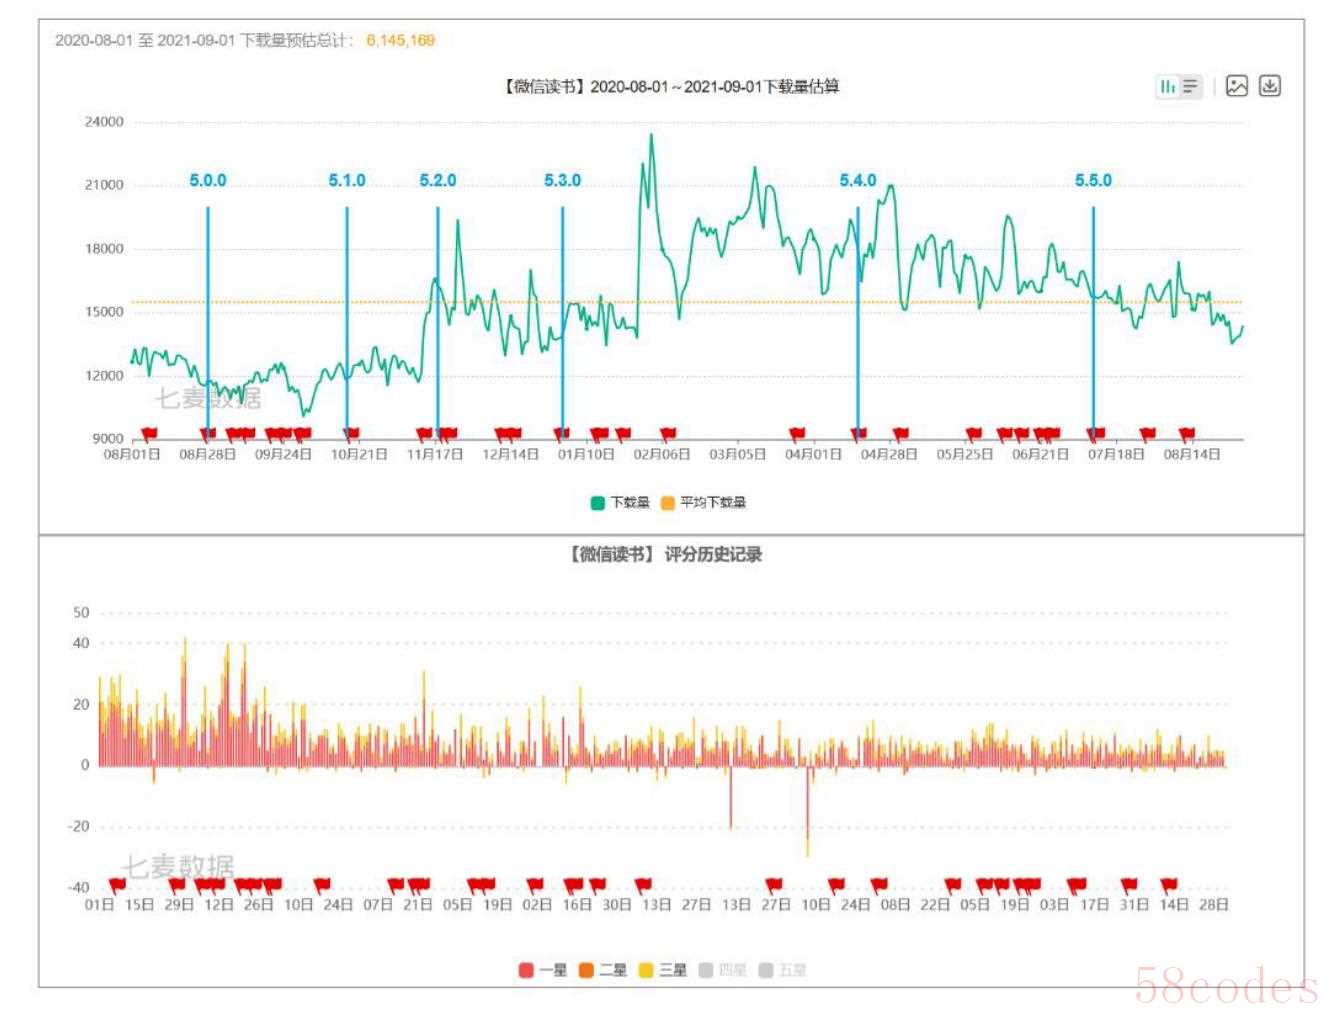Image resolution: width=1334 pixels, height=1016 pixels.
Task: Click the 5.2.0 version marker label
Action: pyautogui.click(x=437, y=181)
